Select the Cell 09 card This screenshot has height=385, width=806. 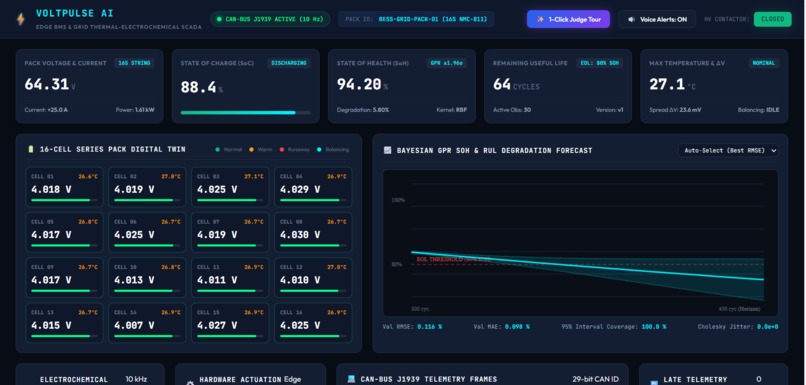point(64,278)
